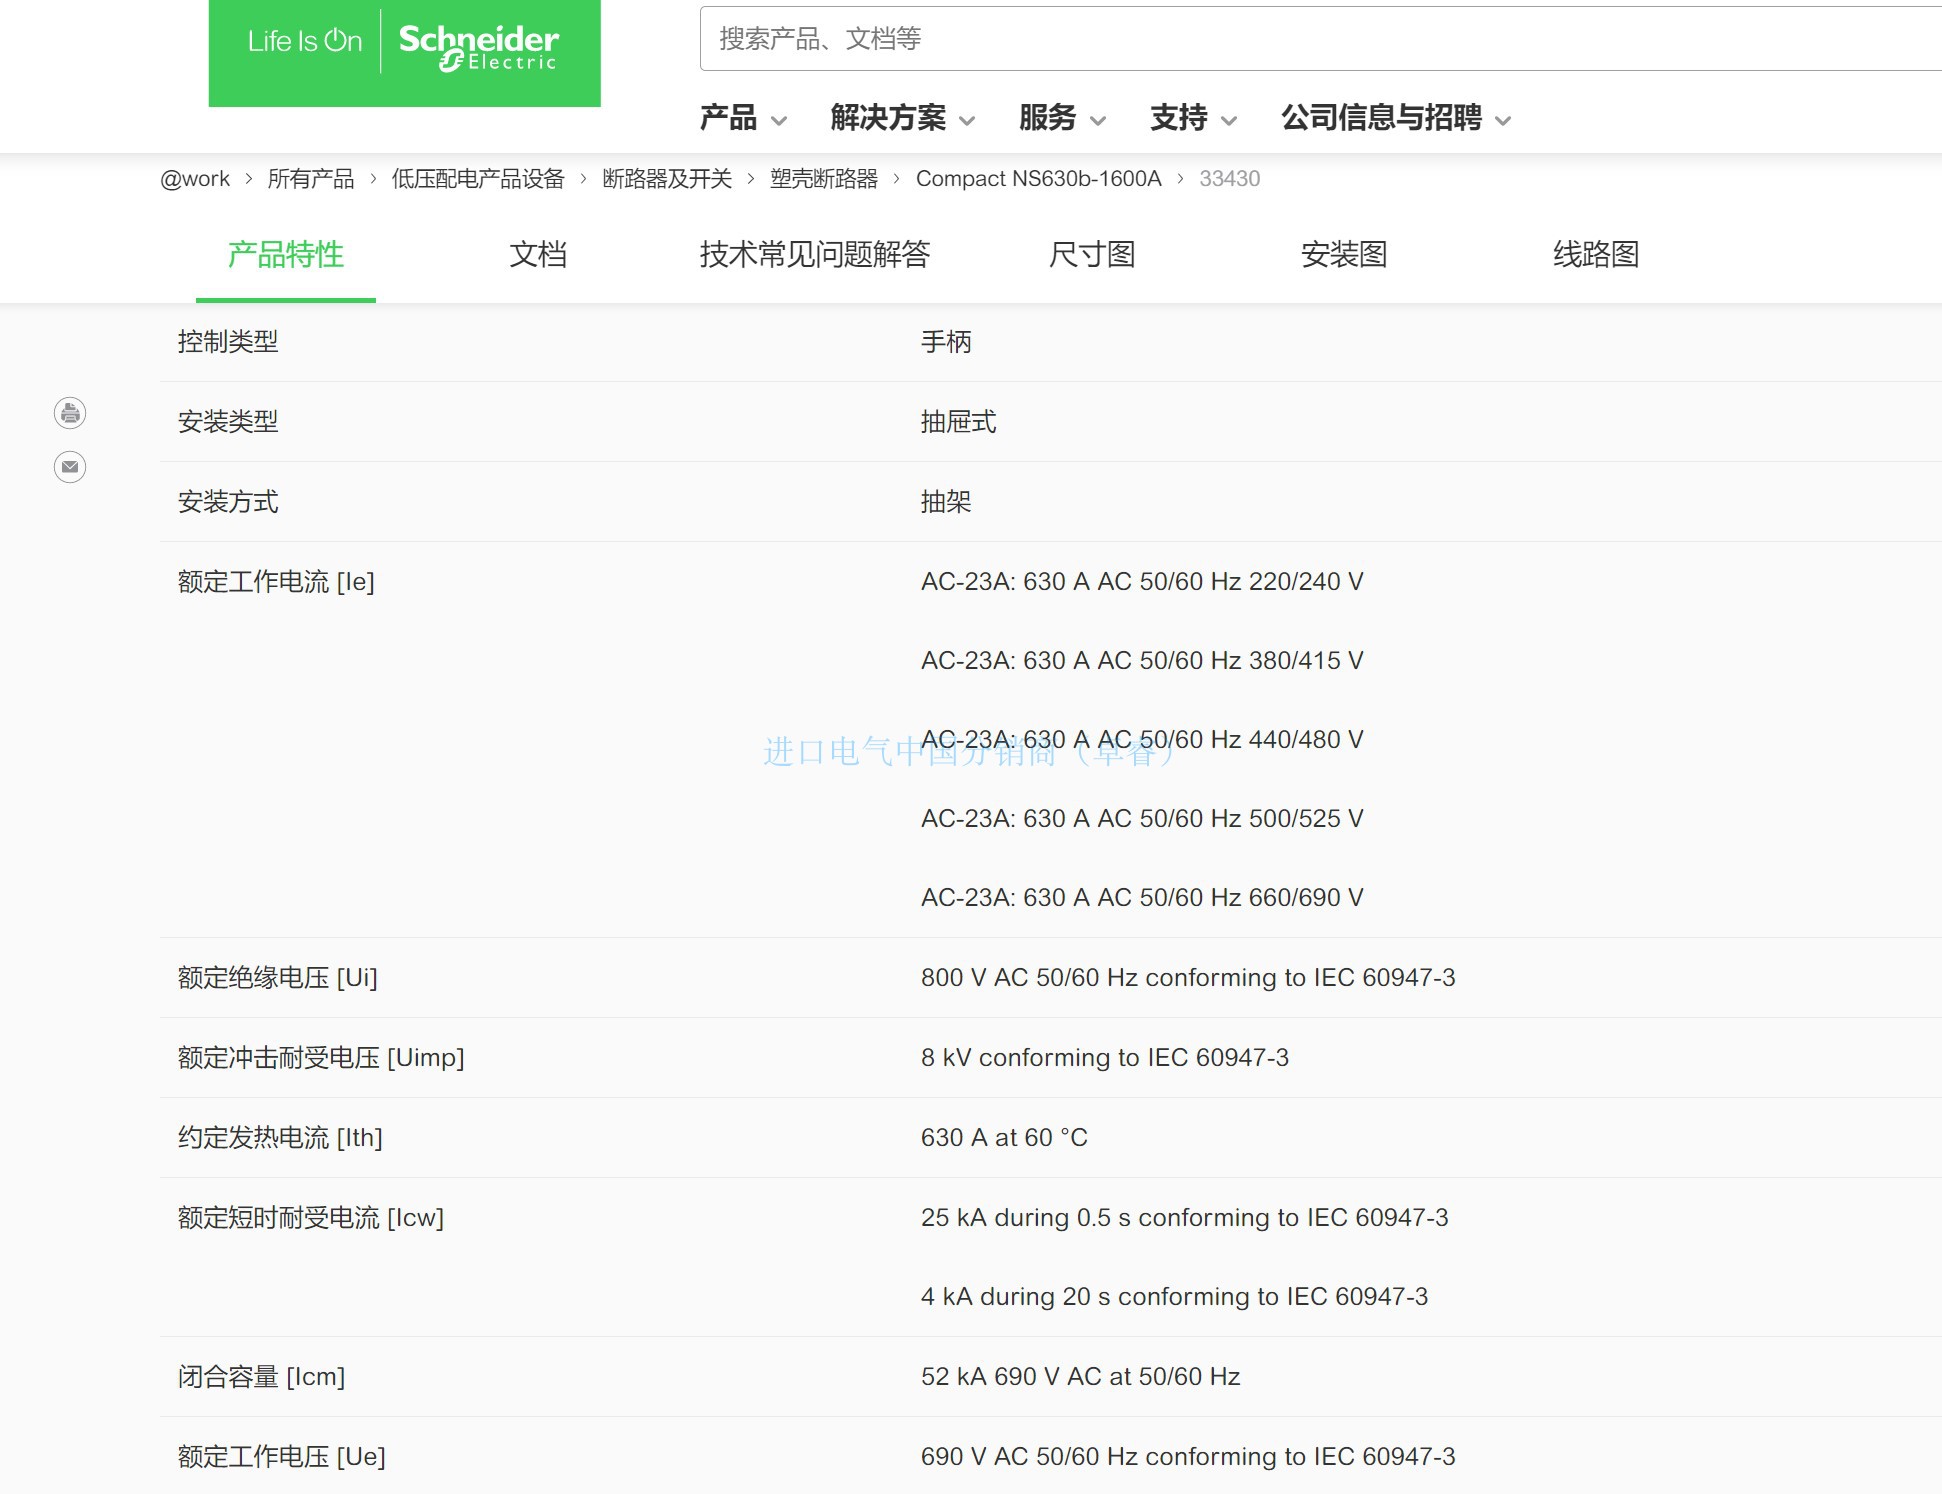
Task: Click the 630 A at 60 °C value
Action: pyautogui.click(x=1004, y=1138)
